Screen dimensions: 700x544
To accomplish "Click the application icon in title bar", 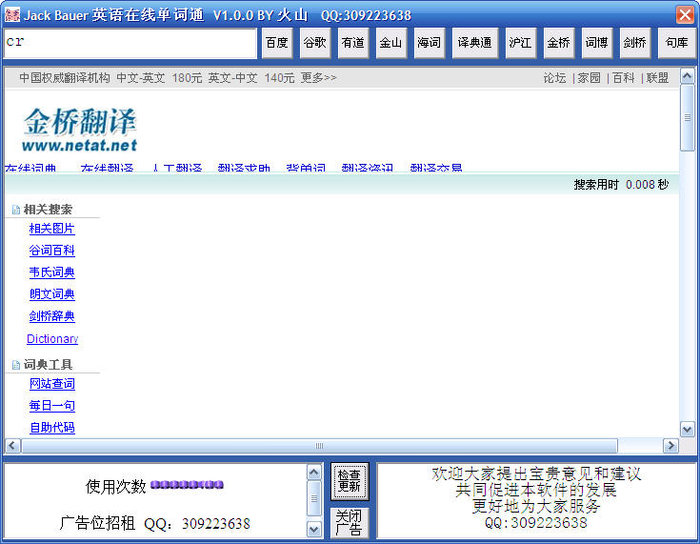I will 12,14.
